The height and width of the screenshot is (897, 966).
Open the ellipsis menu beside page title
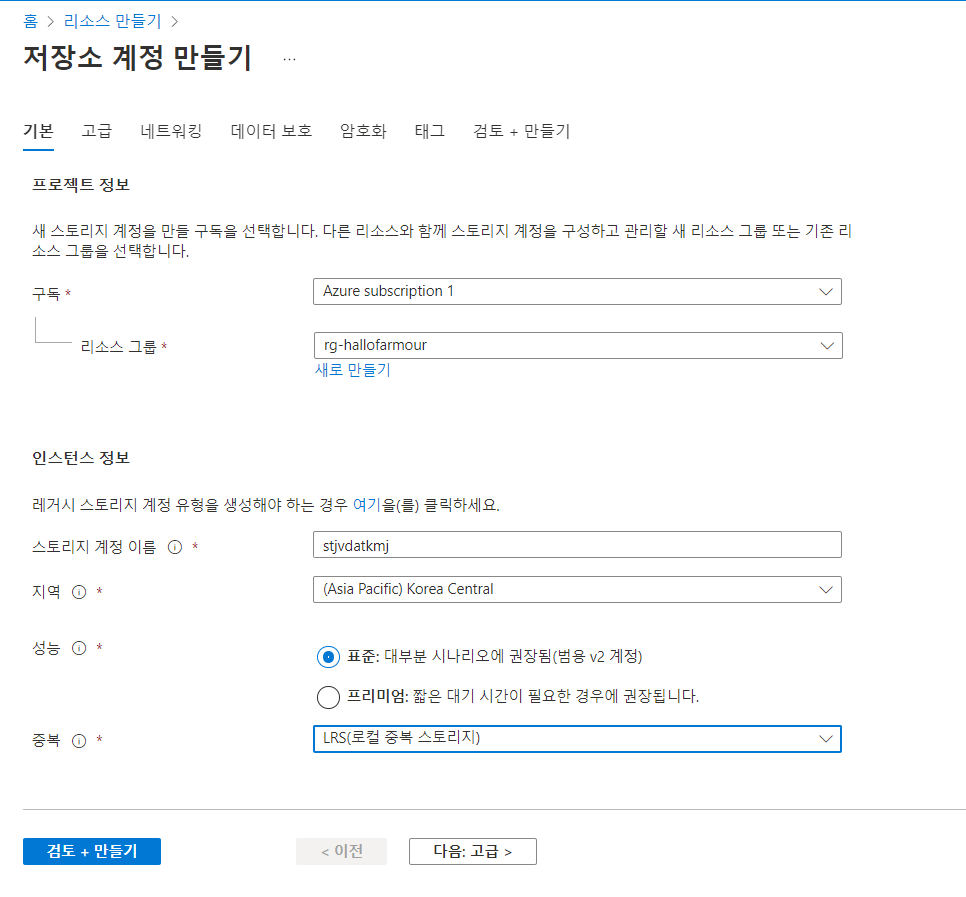(x=290, y=59)
